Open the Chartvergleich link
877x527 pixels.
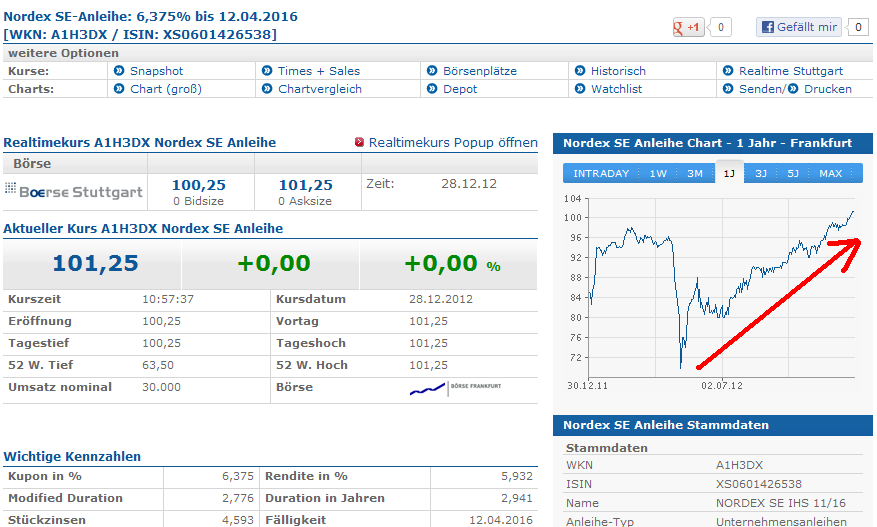[320, 89]
